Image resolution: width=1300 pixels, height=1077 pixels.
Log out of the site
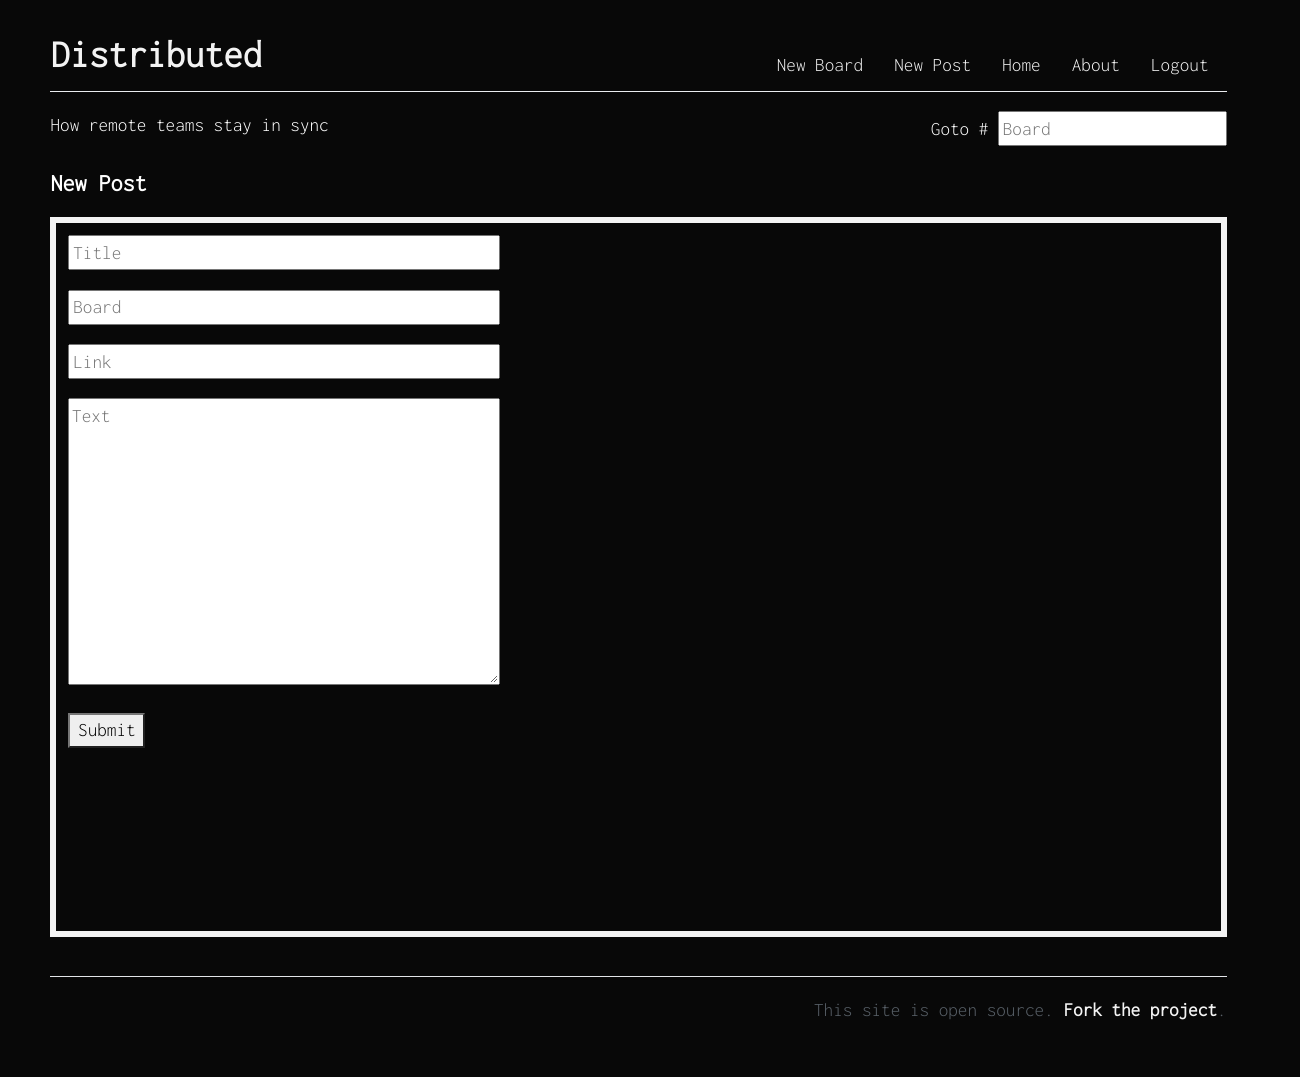tap(1179, 65)
